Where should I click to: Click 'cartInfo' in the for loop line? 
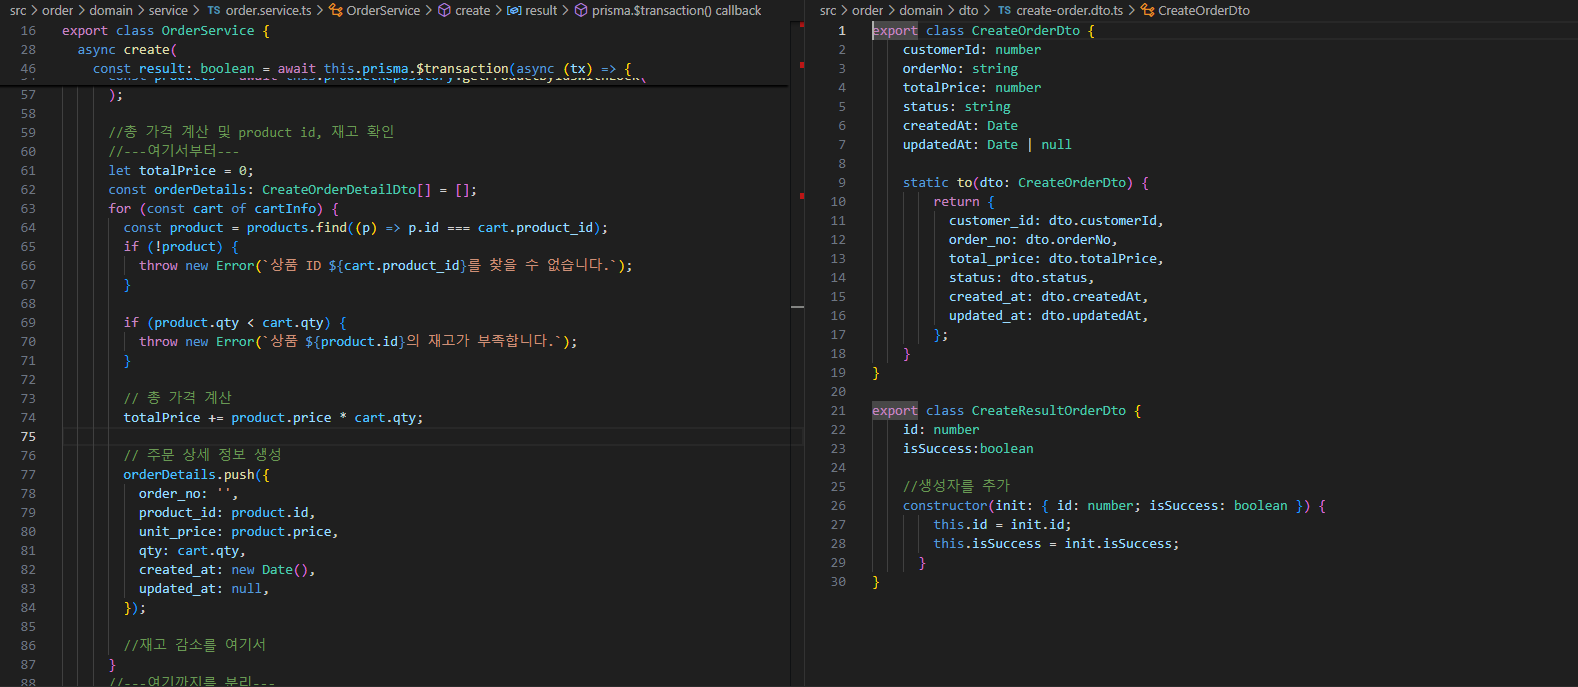(x=285, y=209)
